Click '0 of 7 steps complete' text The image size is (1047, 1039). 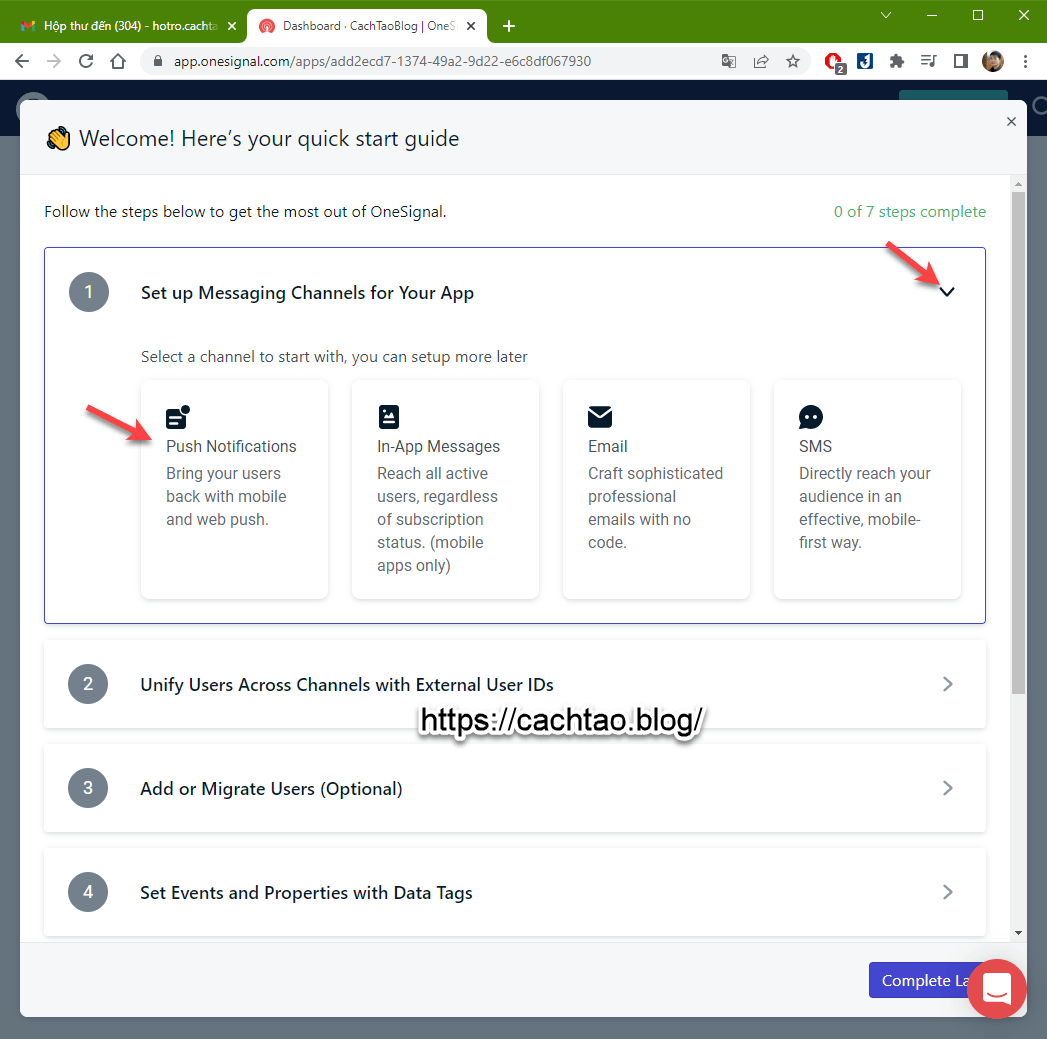click(909, 212)
